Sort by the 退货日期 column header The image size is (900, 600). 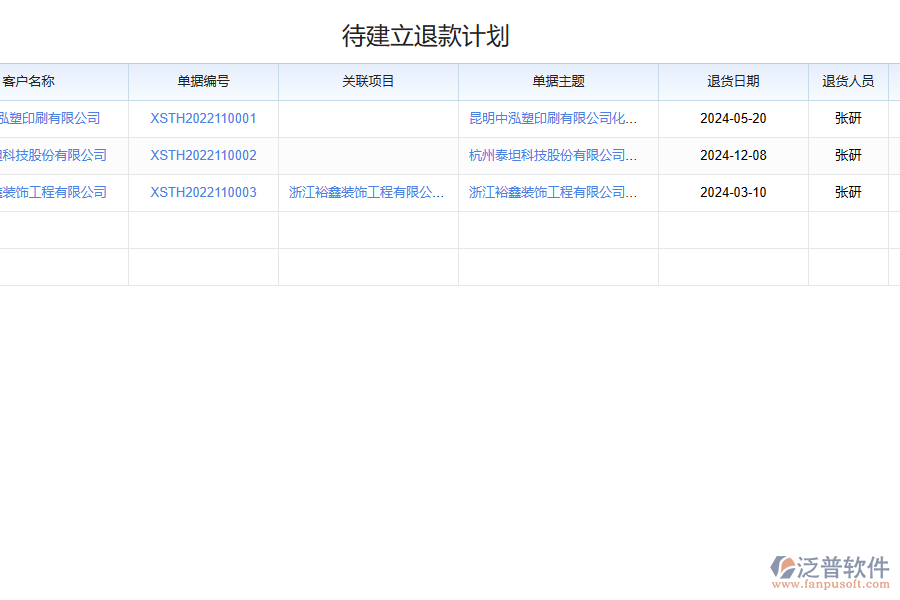(x=733, y=82)
